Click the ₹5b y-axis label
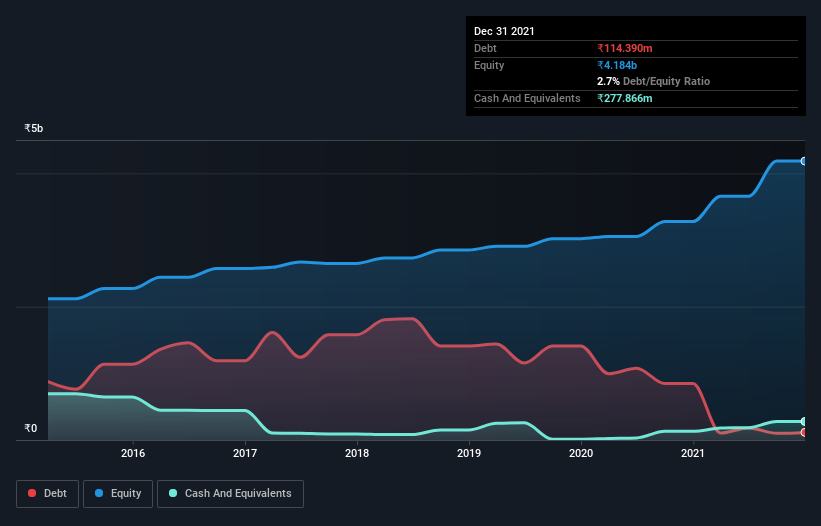The width and height of the screenshot is (821, 526). tap(34, 129)
